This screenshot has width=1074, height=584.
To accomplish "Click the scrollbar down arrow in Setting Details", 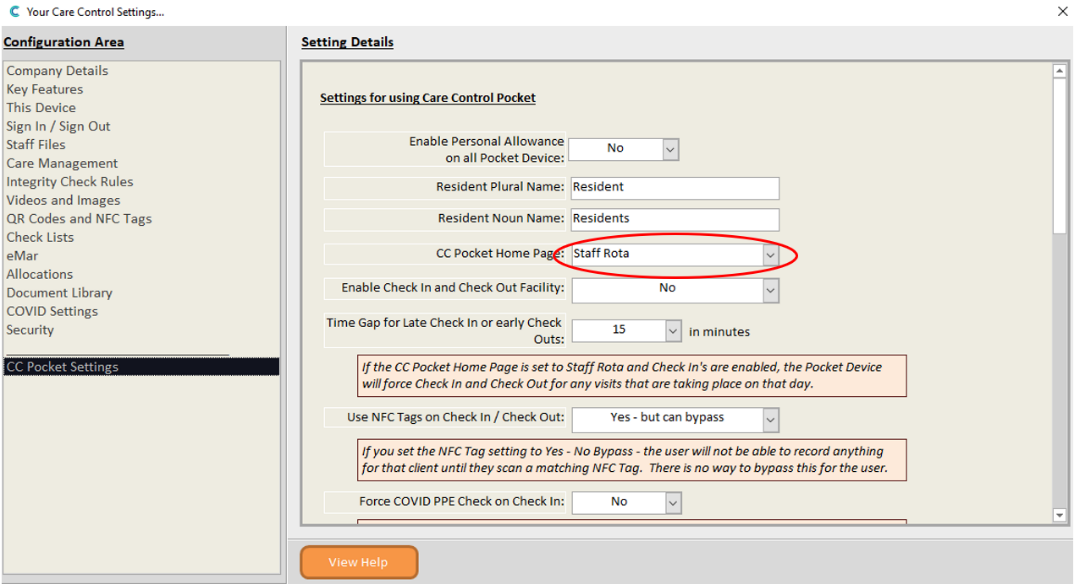I will (1060, 515).
